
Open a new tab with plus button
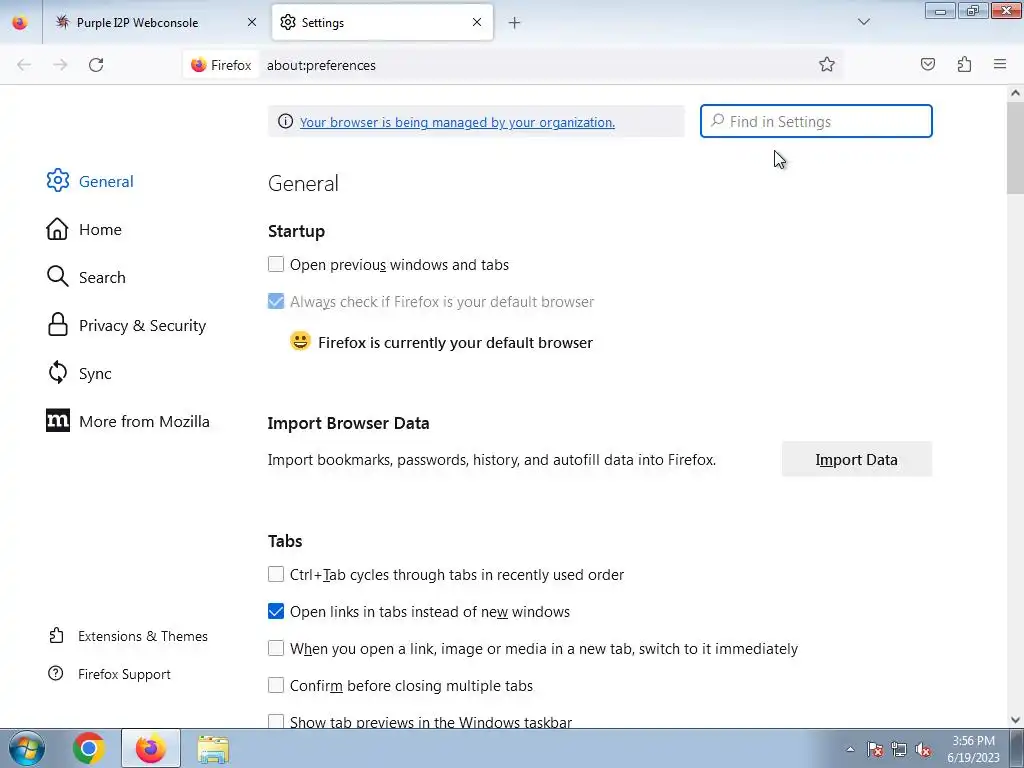(515, 23)
